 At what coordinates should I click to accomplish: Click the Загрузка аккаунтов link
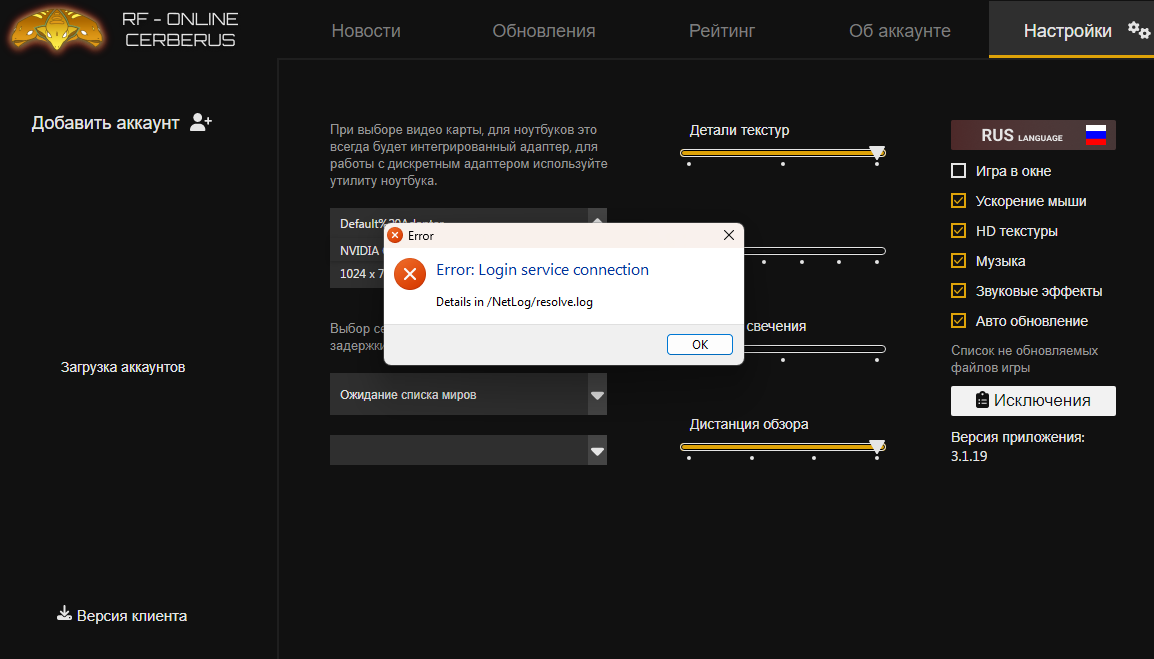(x=123, y=367)
